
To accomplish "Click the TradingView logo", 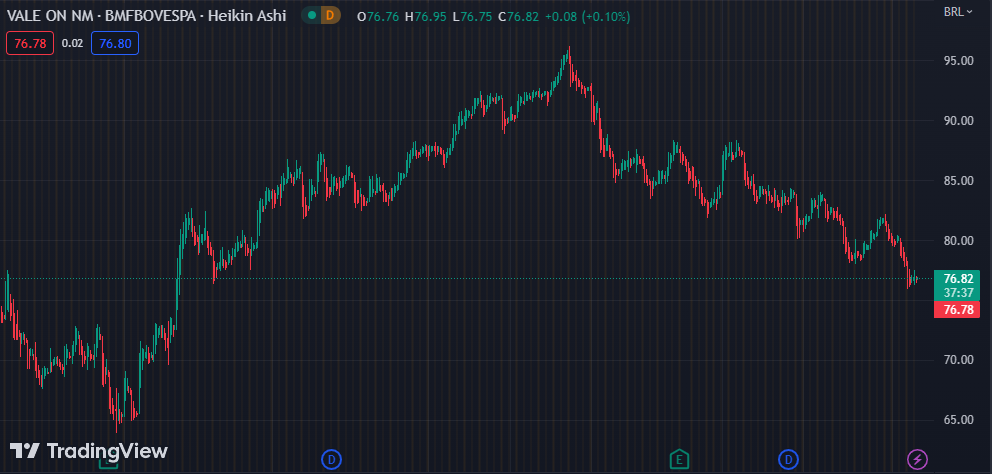I will point(89,451).
